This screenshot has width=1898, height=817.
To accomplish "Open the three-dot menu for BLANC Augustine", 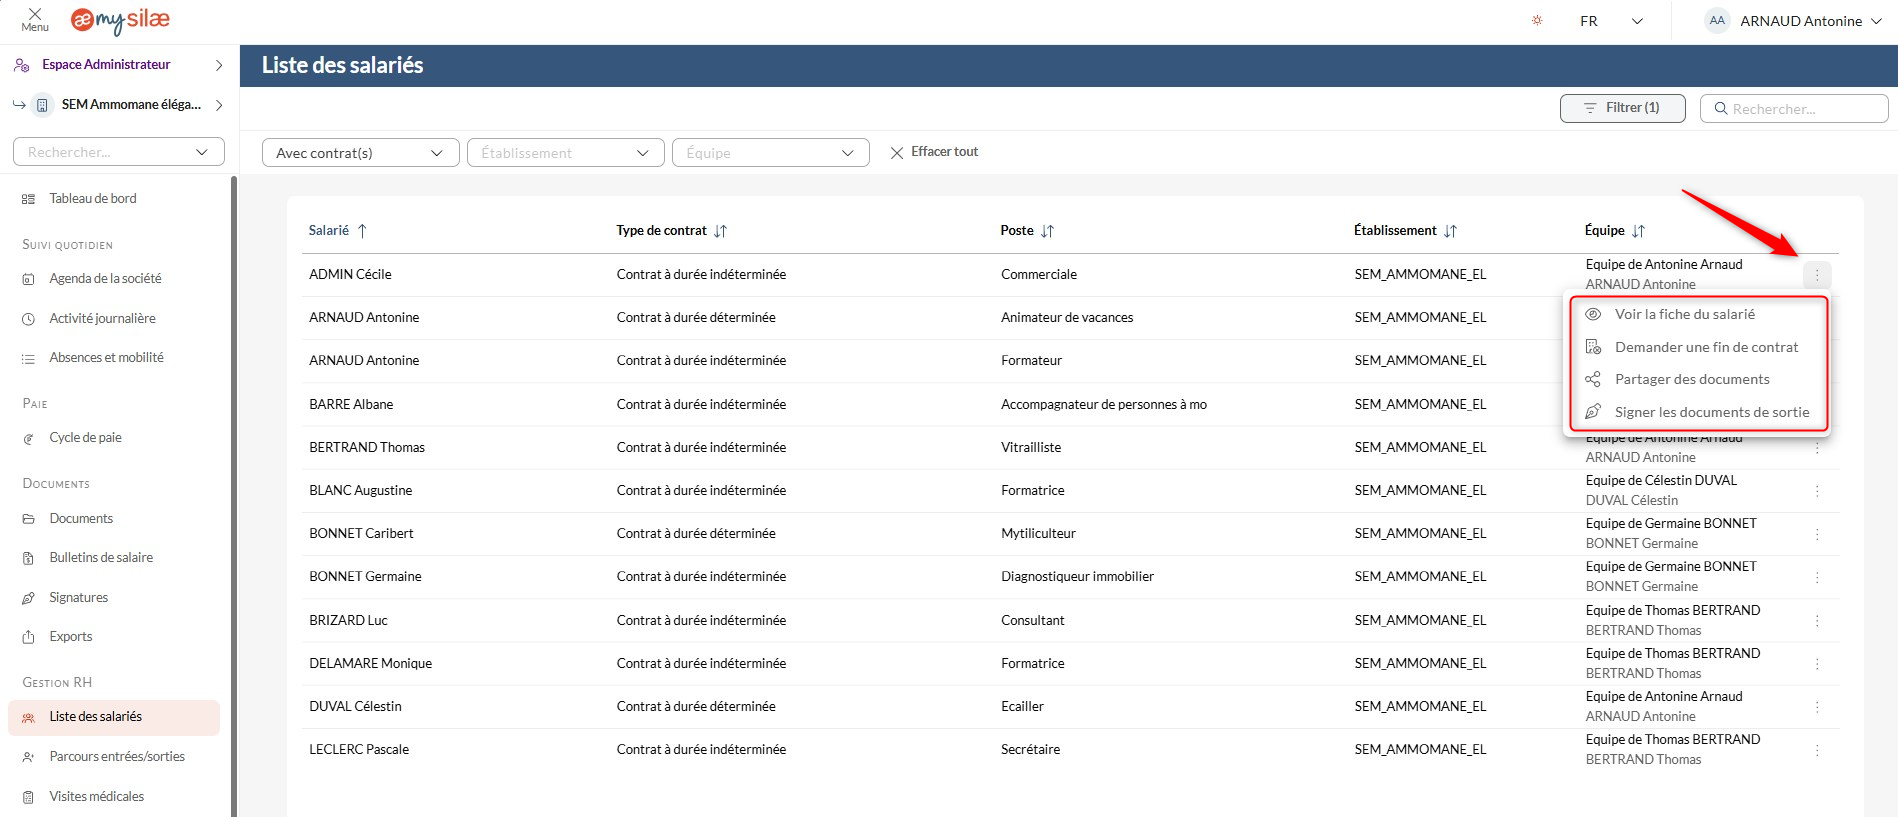I will pyautogui.click(x=1817, y=491).
